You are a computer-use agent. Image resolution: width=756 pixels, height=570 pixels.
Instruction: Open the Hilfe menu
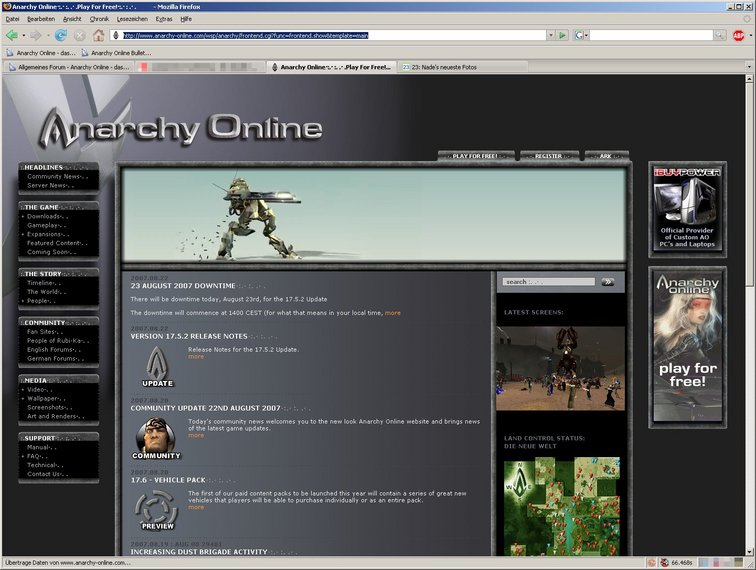[186, 19]
